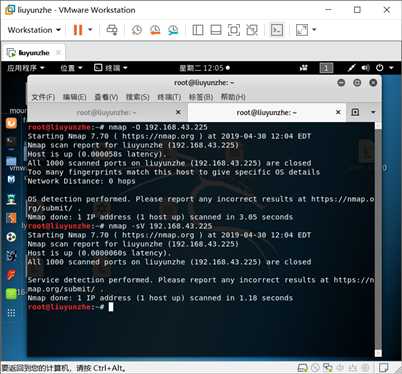Viewport: 402px width, 374px height.
Task: Launch the orange pen-box dock icon
Action: (x=11, y=218)
